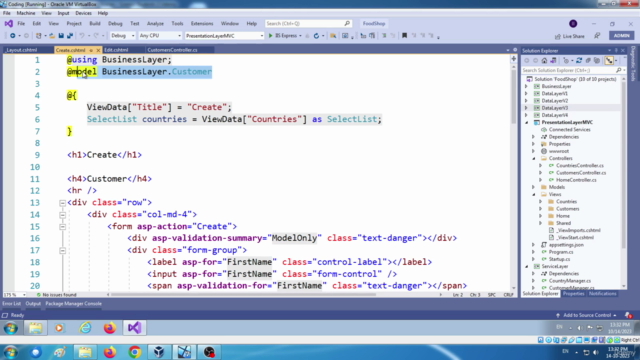The height and width of the screenshot is (360, 640).
Task: Open the Build menu
Action: point(95,24)
